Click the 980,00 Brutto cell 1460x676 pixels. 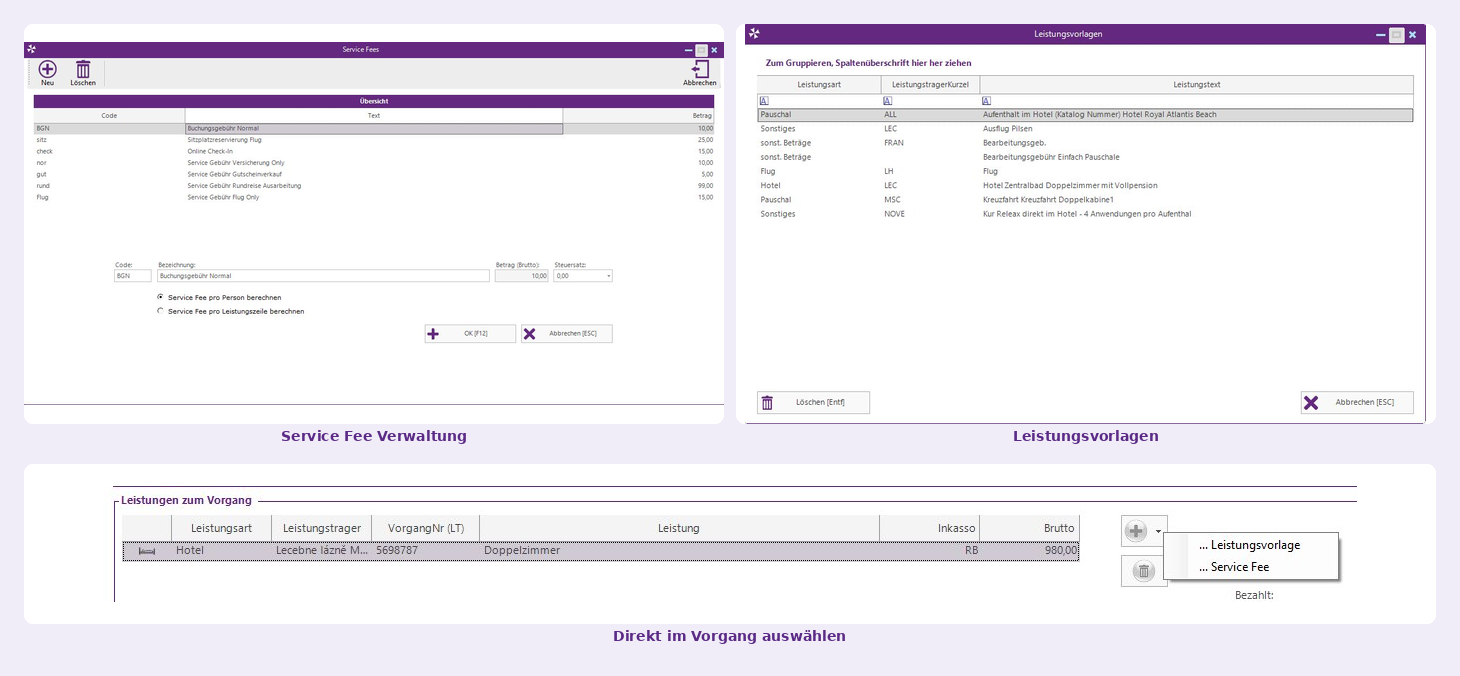tap(1029, 551)
